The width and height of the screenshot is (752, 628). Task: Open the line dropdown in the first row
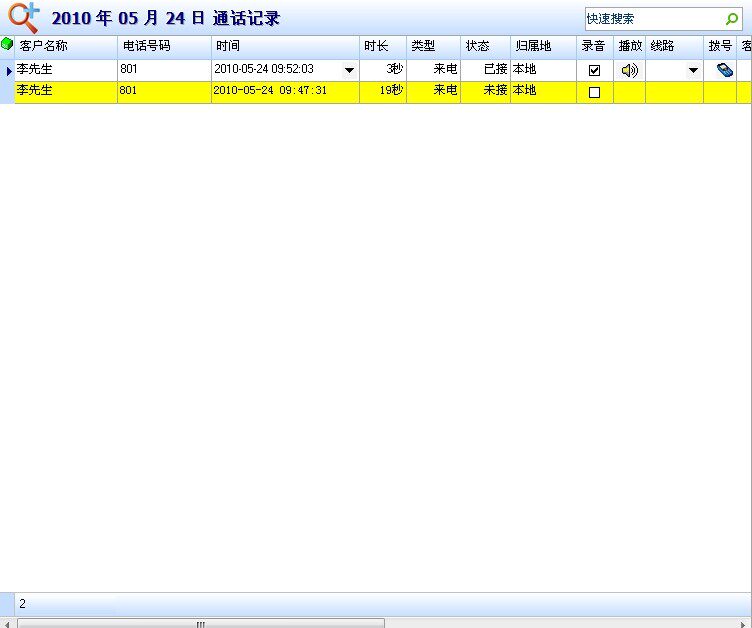[693, 71]
